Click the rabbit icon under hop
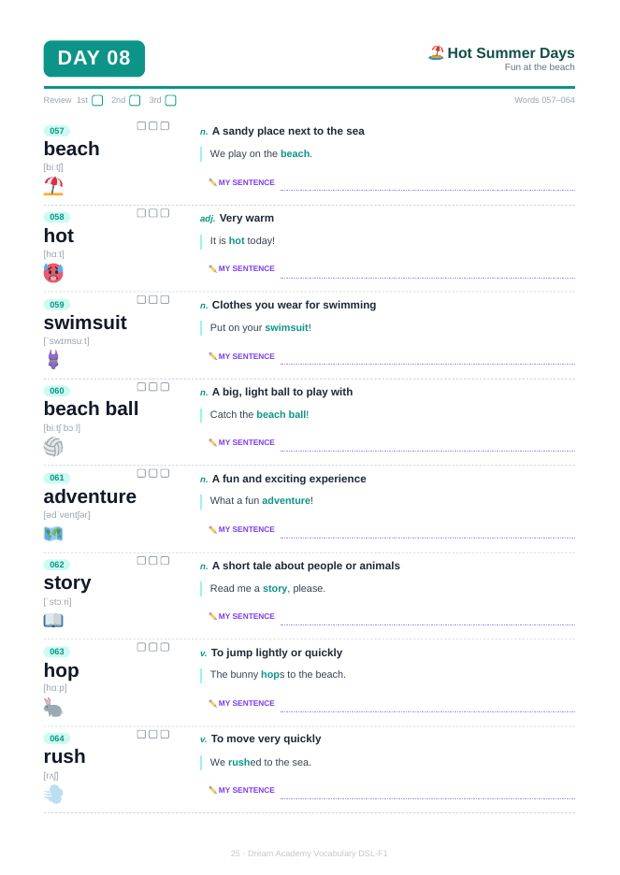Viewport: 620px width, 875px height. click(x=54, y=708)
